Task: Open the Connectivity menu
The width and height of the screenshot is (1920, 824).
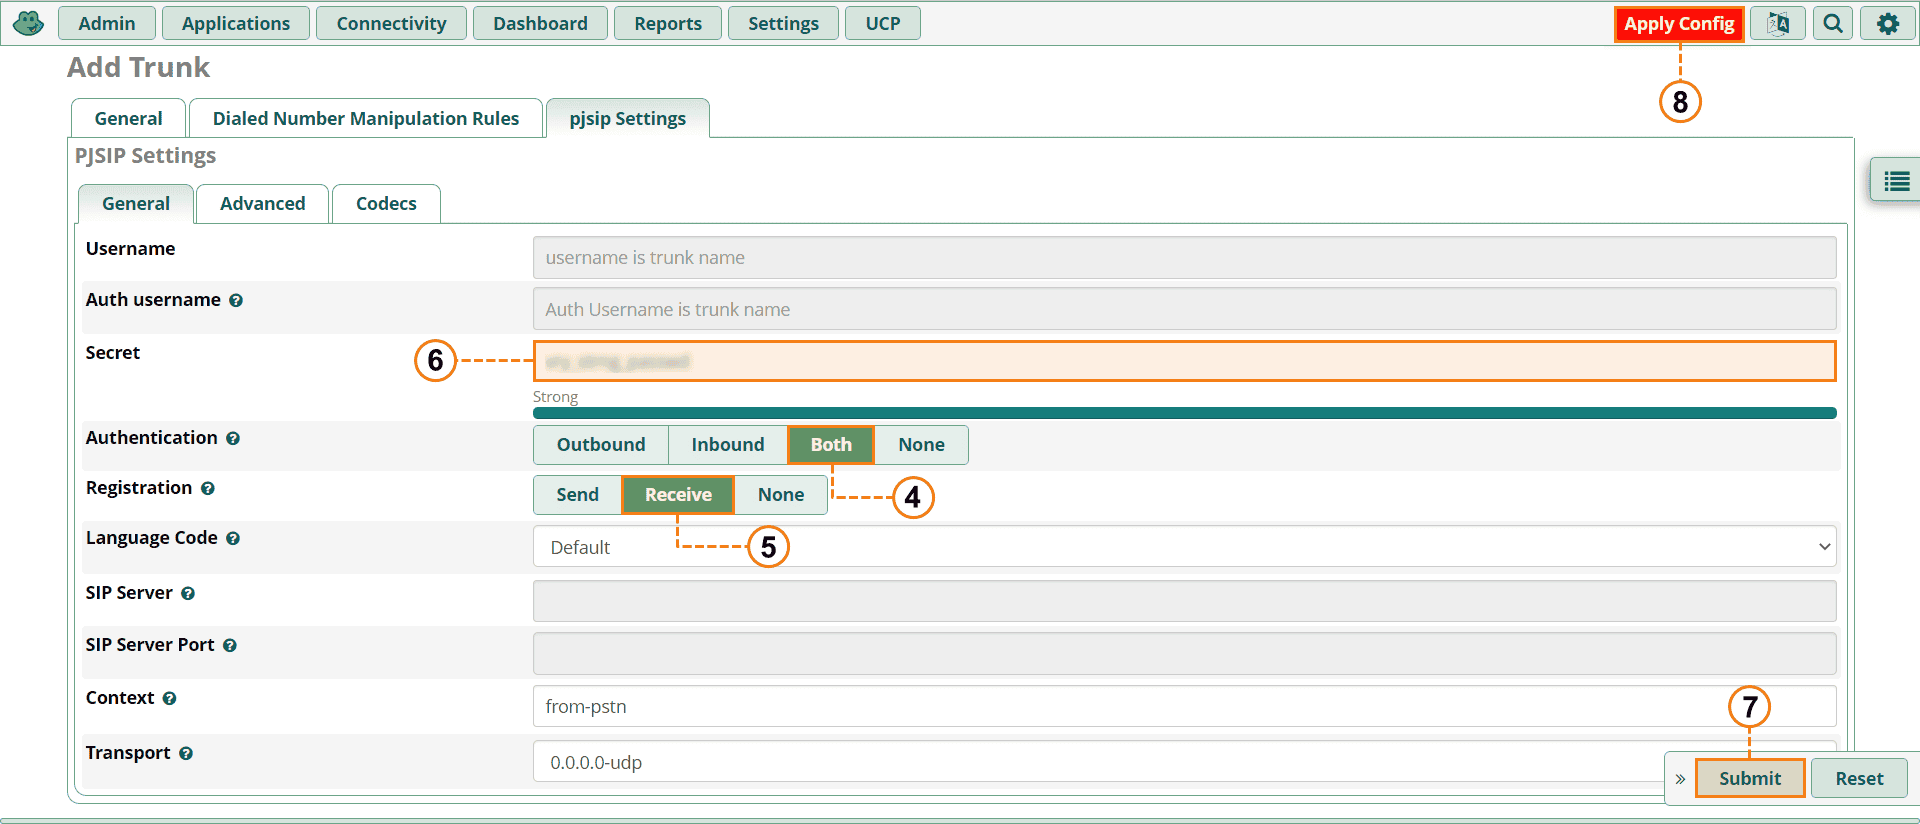Action: coord(391,23)
